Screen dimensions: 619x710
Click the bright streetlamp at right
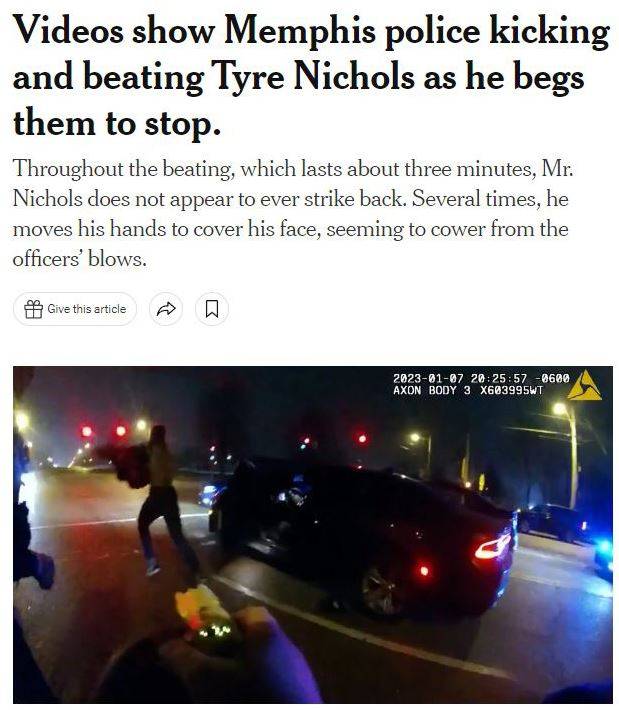point(560,409)
